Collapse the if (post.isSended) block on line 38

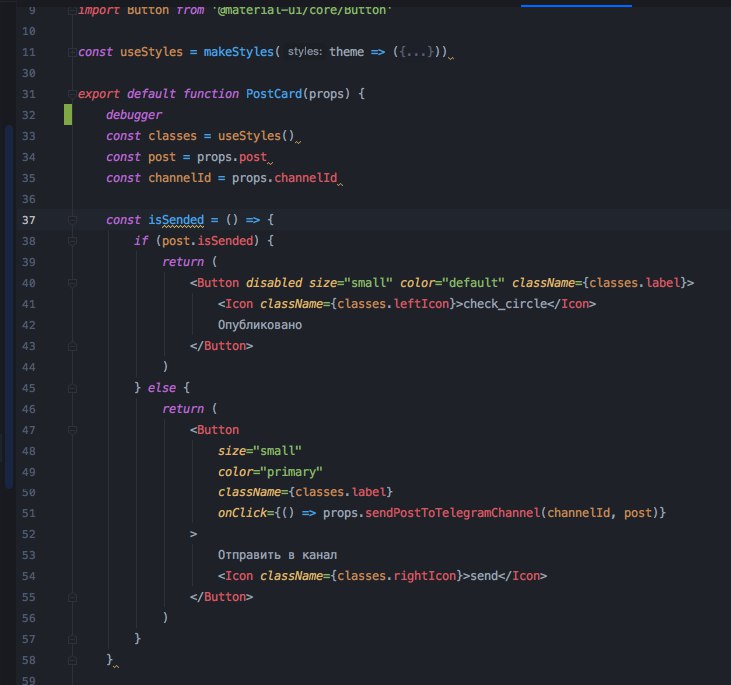tap(72, 241)
